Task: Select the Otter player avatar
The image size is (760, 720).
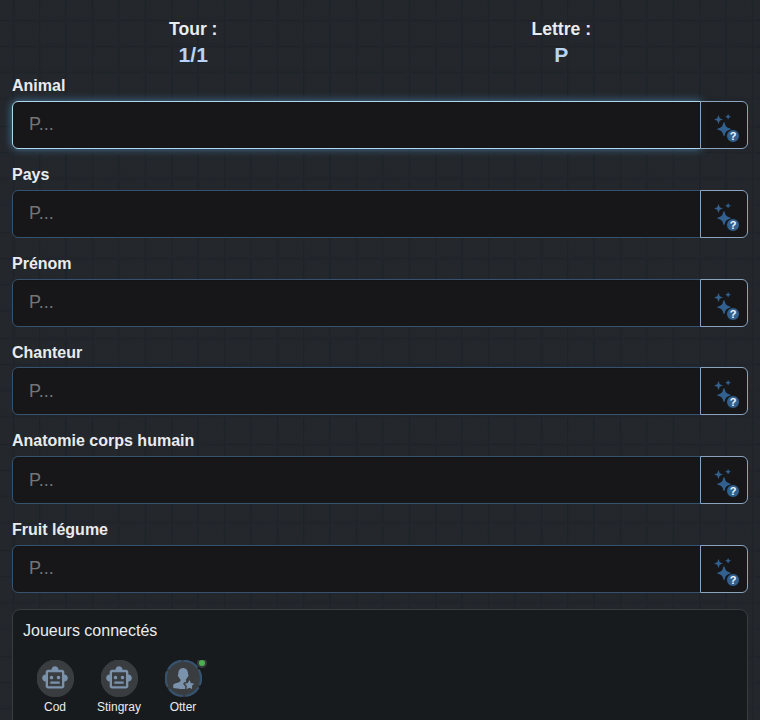Action: (183, 678)
